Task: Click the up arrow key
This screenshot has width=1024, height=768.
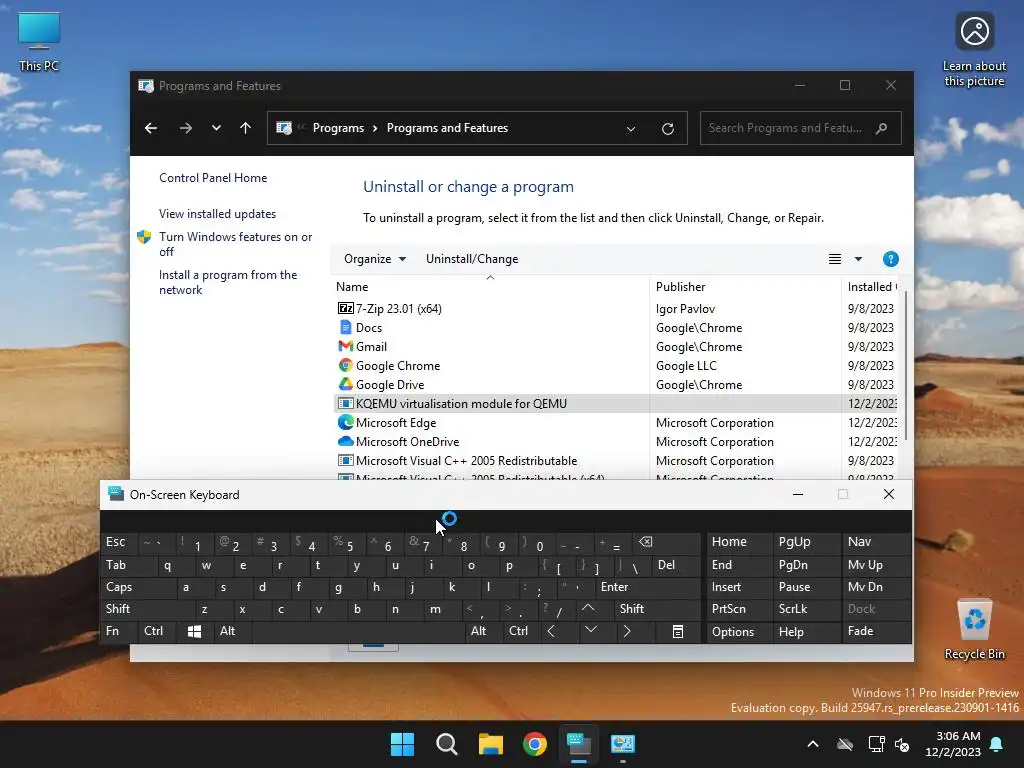Action: pos(588,608)
